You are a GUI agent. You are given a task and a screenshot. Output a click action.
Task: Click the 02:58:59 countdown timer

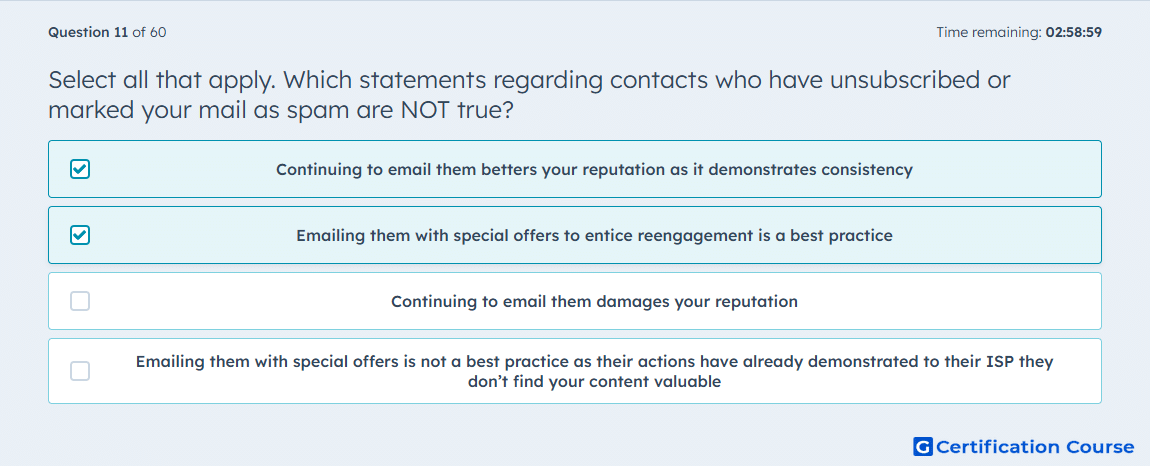[x=1074, y=32]
